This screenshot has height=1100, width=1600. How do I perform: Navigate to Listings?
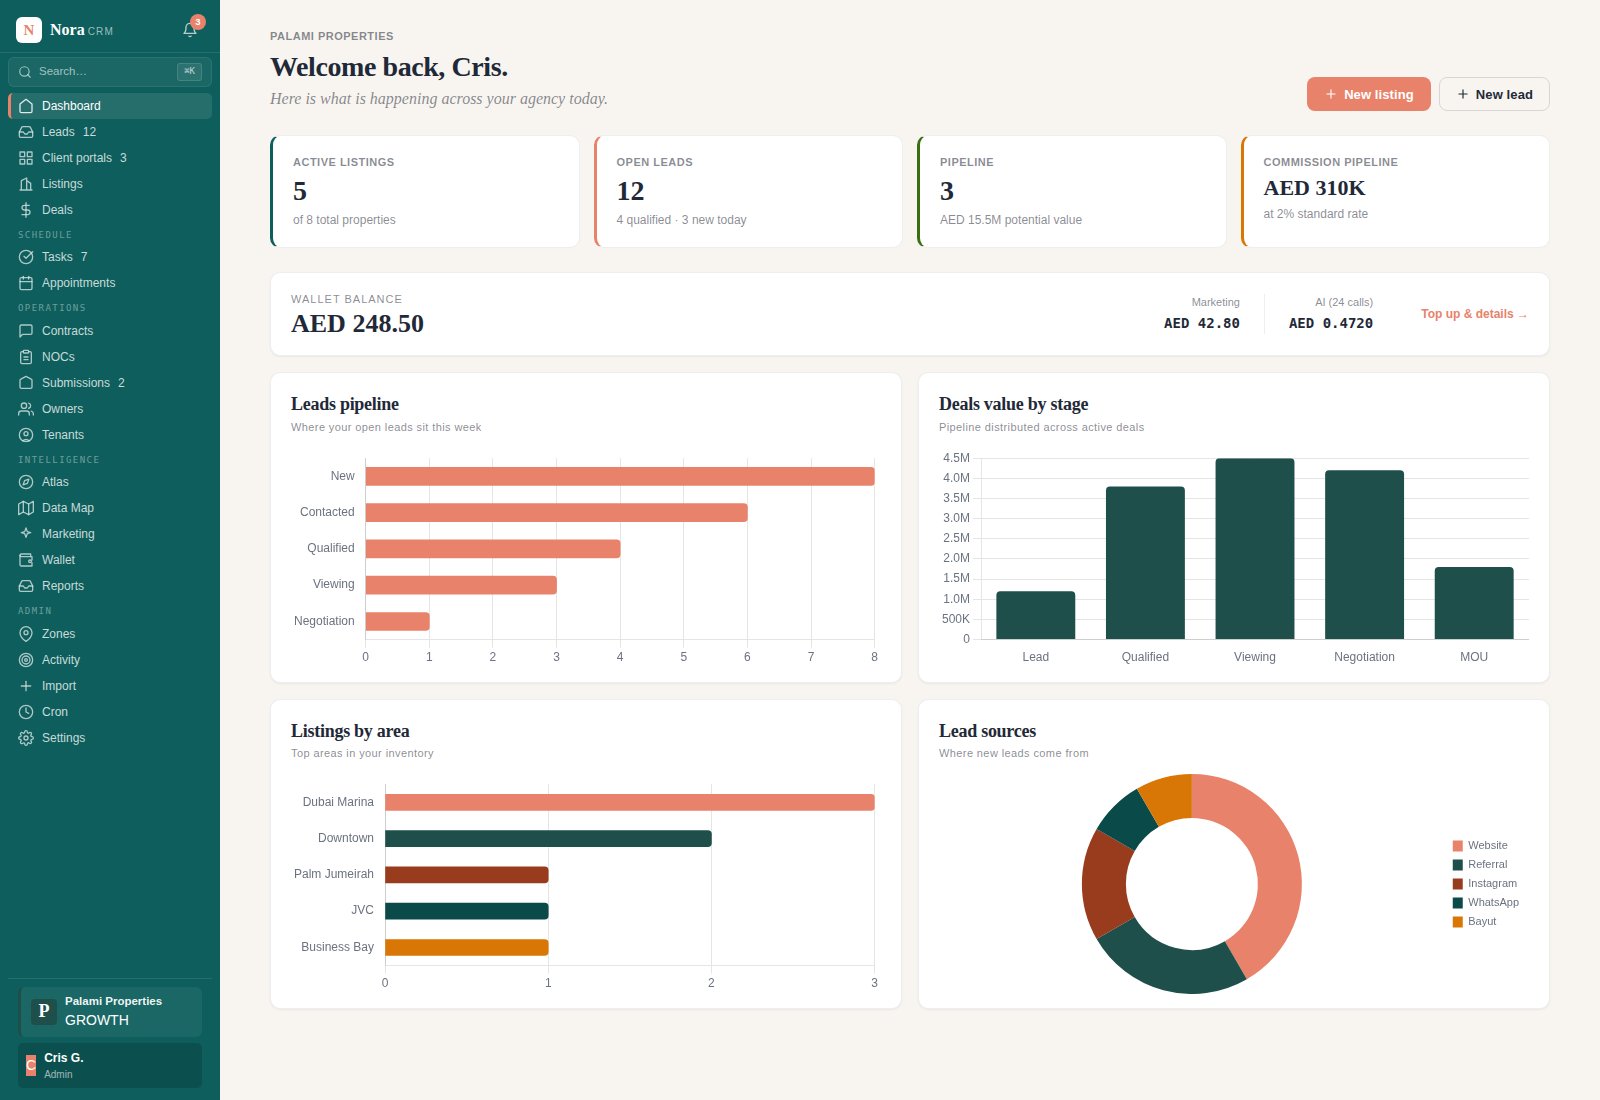coord(110,184)
